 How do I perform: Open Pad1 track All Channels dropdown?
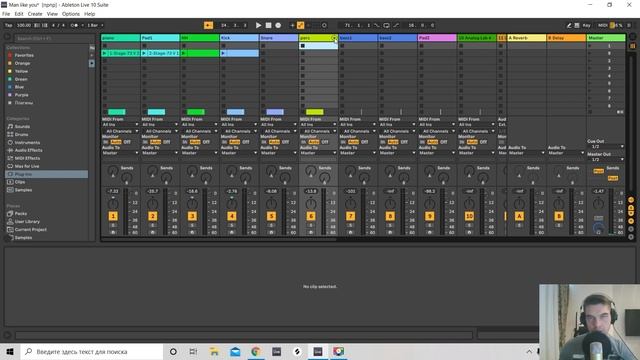(160, 131)
